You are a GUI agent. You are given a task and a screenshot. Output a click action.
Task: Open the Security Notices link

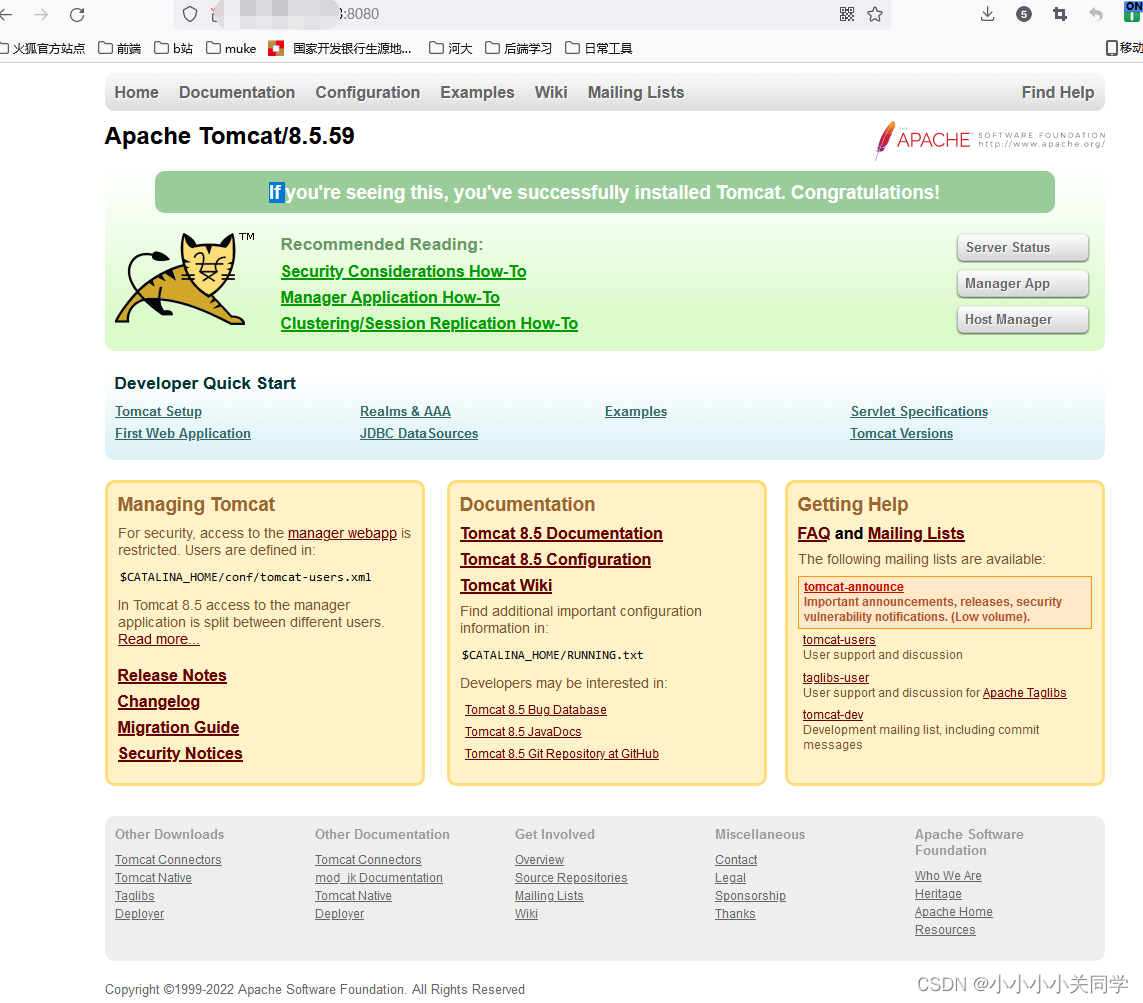[181, 754]
